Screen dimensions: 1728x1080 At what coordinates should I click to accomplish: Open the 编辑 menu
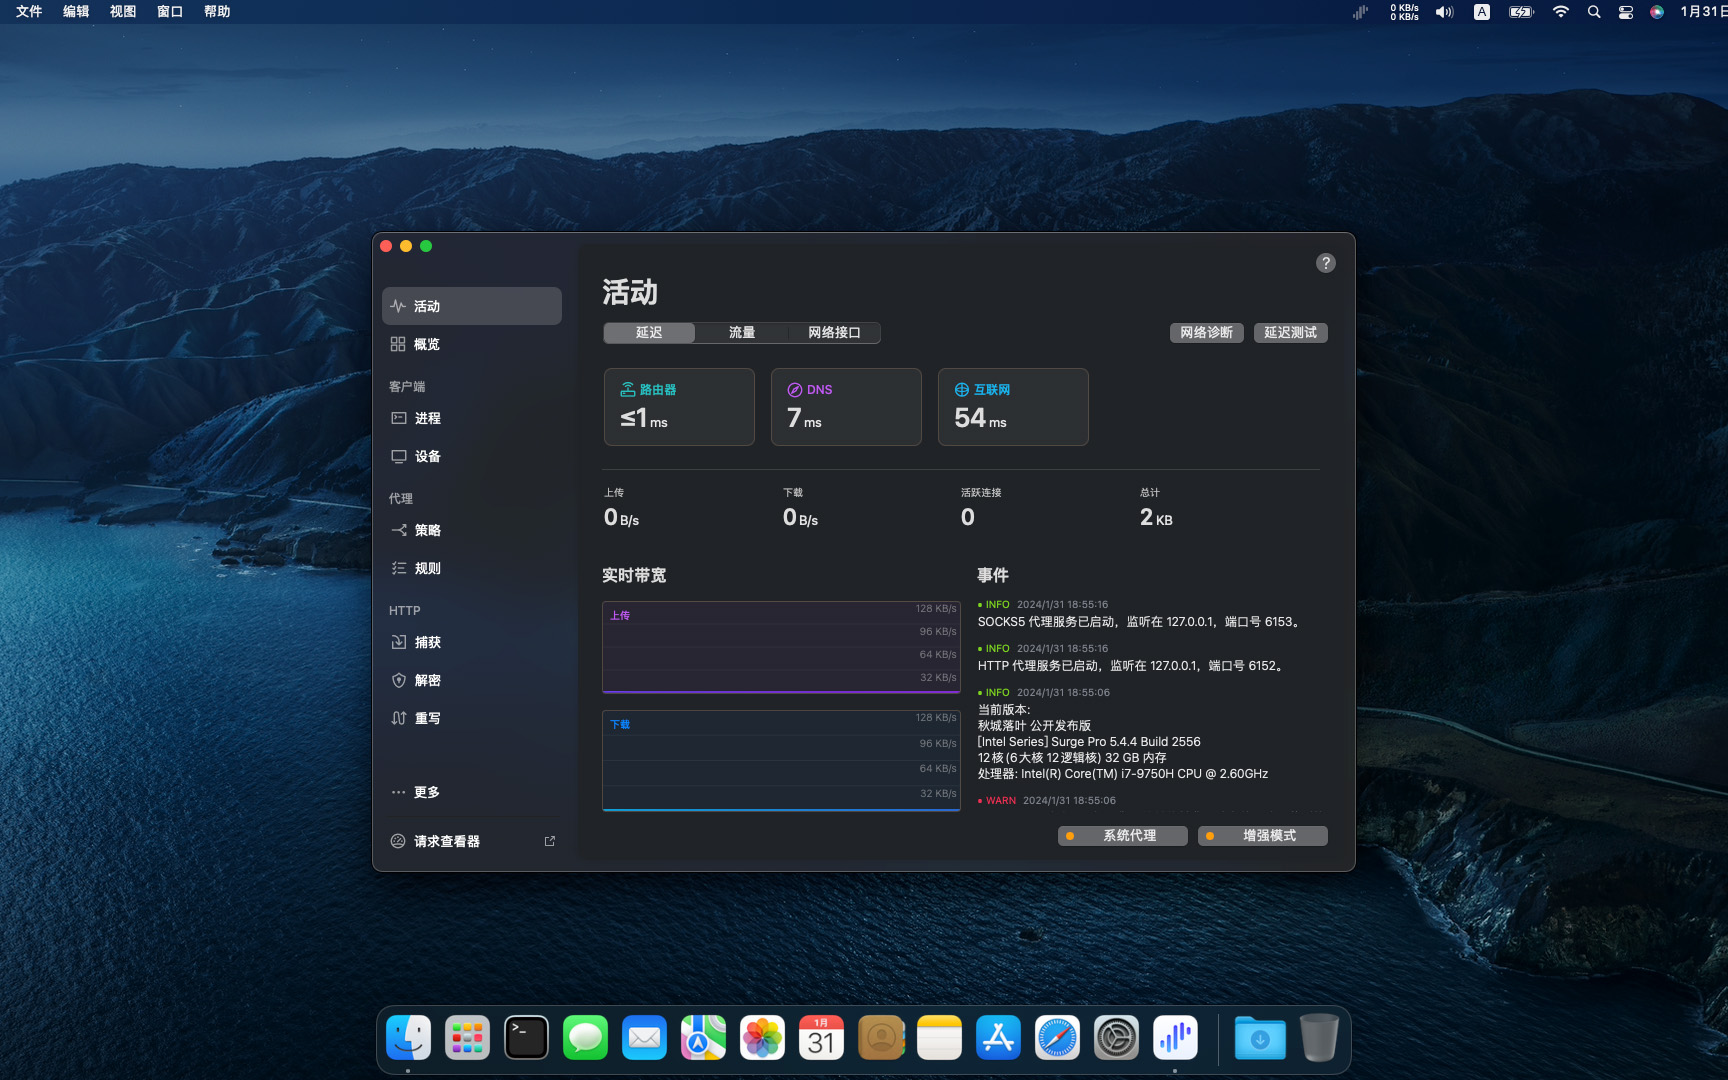(76, 12)
